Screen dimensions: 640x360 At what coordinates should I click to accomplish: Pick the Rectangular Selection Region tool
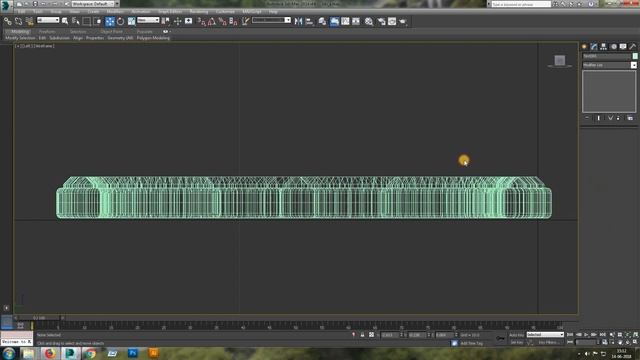click(x=87, y=21)
